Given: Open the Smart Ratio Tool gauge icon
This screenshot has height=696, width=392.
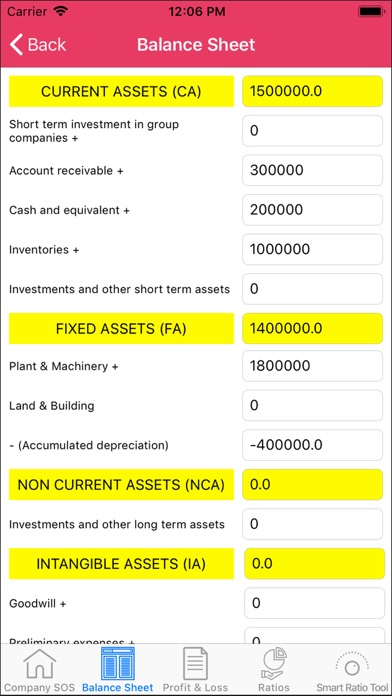Looking at the screenshot, I should tap(352, 664).
